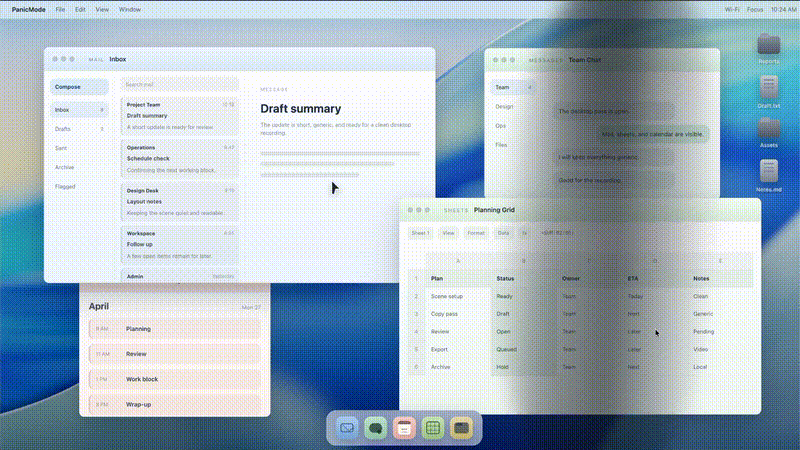800x450 pixels.
Task: Open the Format tab in Planning Grid
Action: pyautogui.click(x=476, y=233)
